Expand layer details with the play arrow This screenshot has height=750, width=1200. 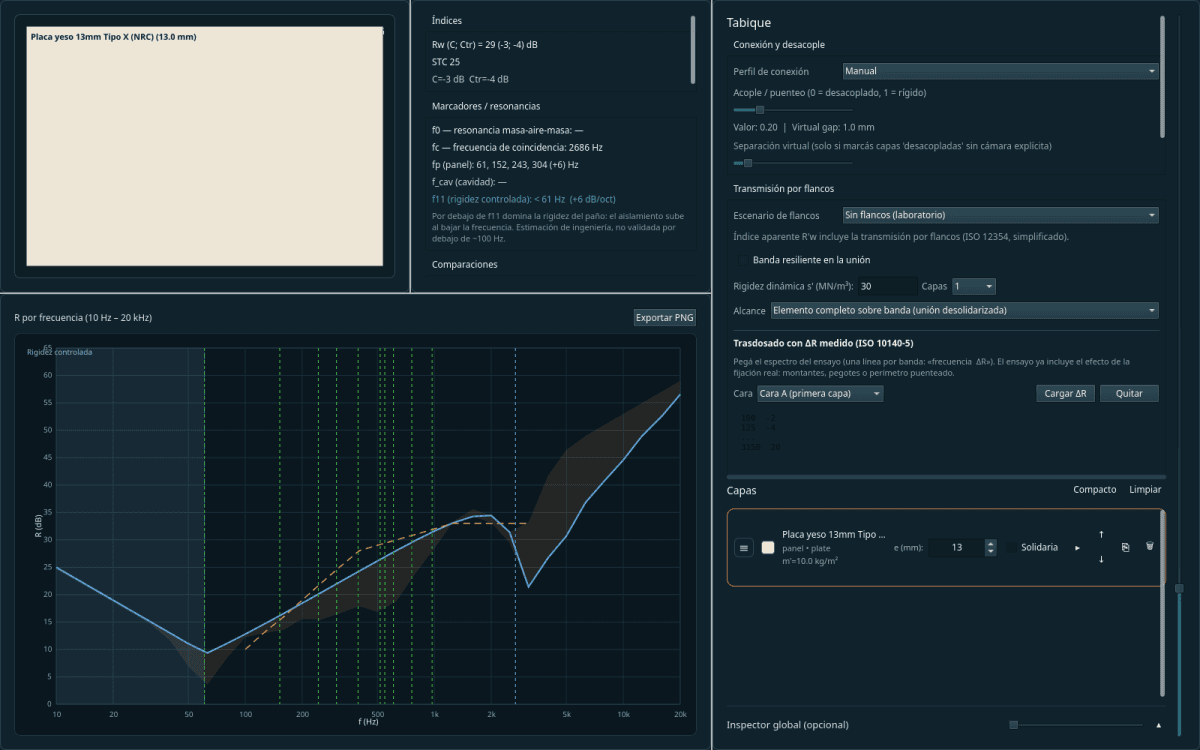coord(1077,548)
